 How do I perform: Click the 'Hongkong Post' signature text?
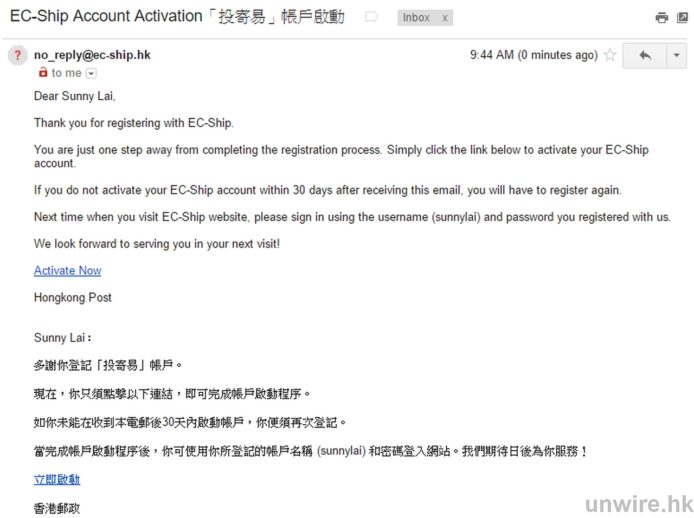point(73,298)
